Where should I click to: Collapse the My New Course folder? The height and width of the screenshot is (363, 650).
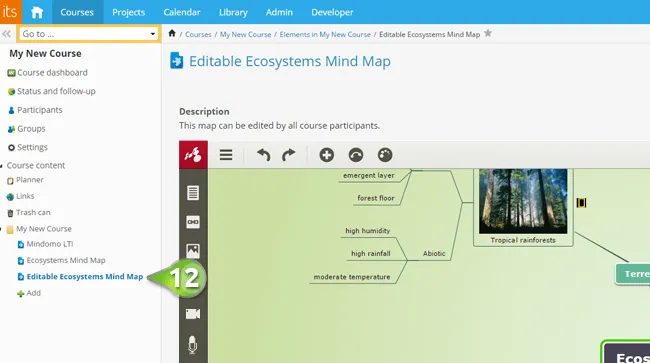tap(2, 229)
